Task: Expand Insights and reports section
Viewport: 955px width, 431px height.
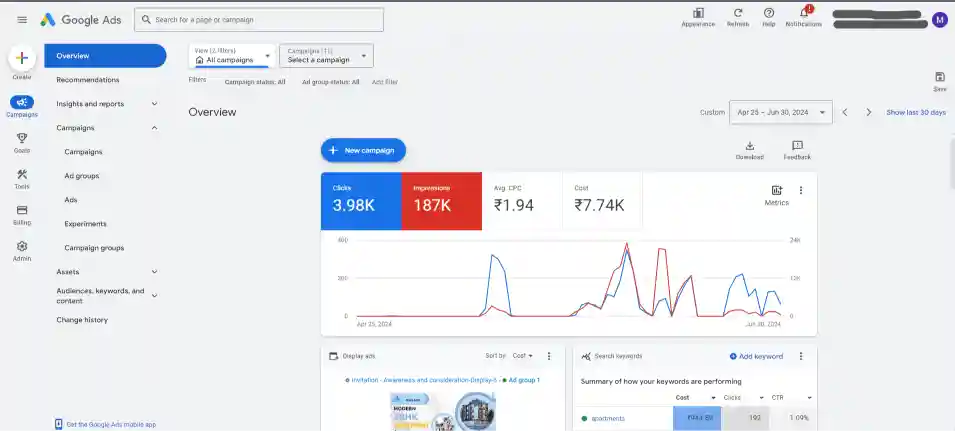Action: pos(107,104)
